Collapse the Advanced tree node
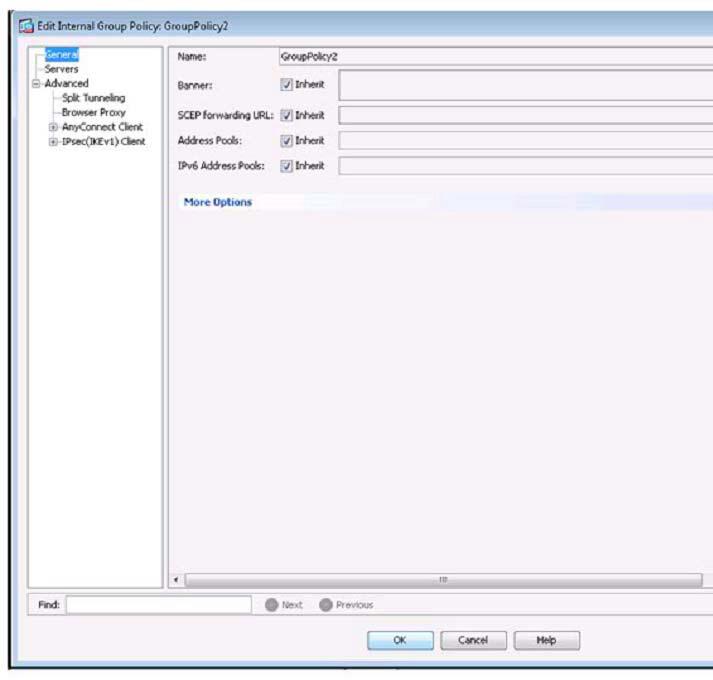Viewport: 713px width, 680px height. (x=36, y=84)
